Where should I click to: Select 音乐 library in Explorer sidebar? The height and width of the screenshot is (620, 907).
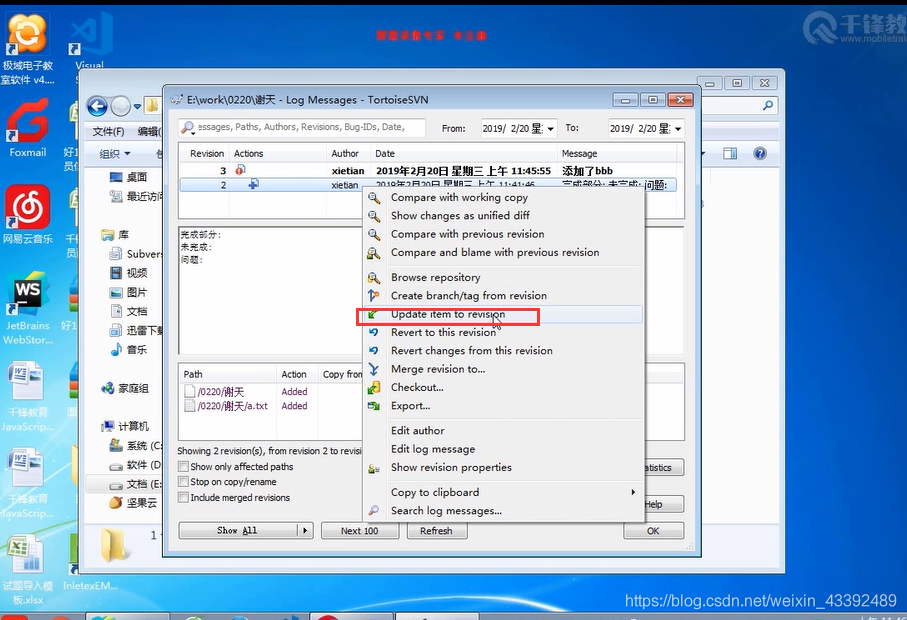[x=137, y=349]
